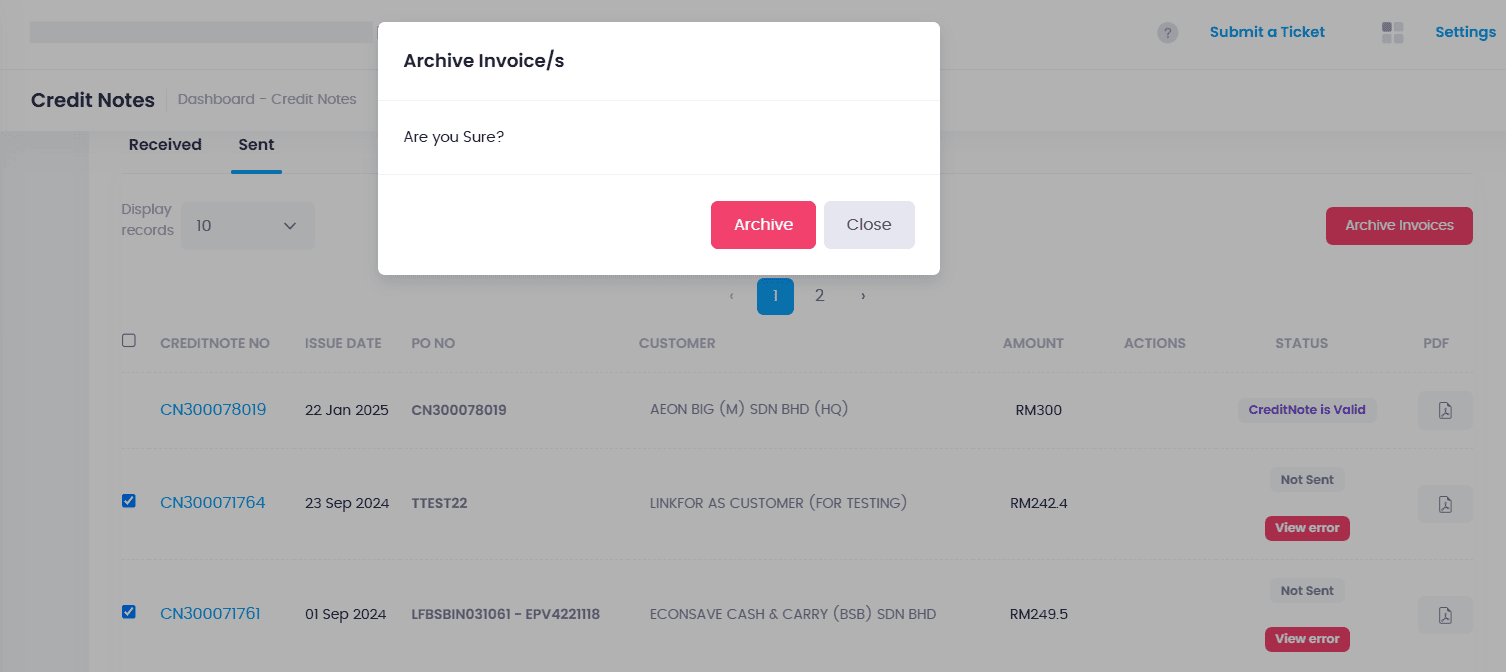Uncheck the CN300071761 row checkbox

(x=129, y=612)
